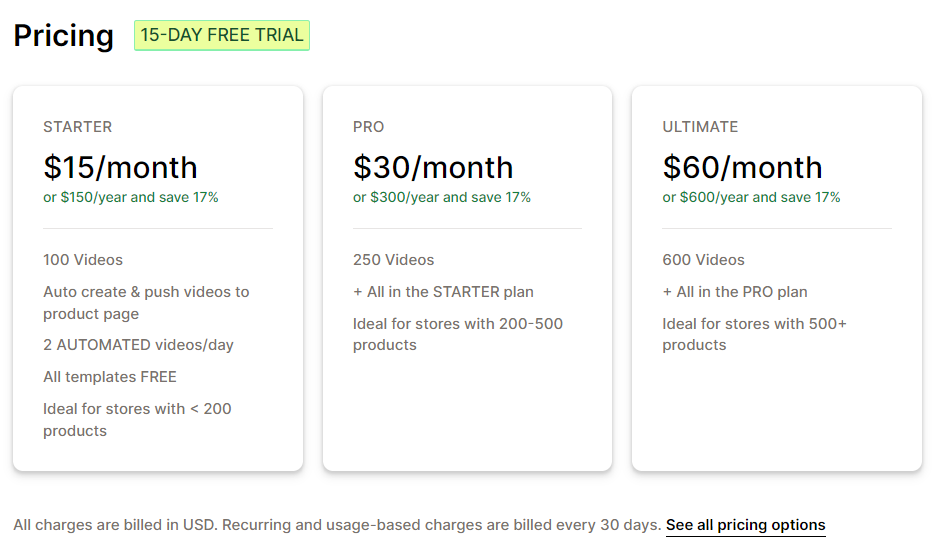Click the 600 Videos feature line
Viewport: 932px width, 557px height.
click(x=703, y=260)
